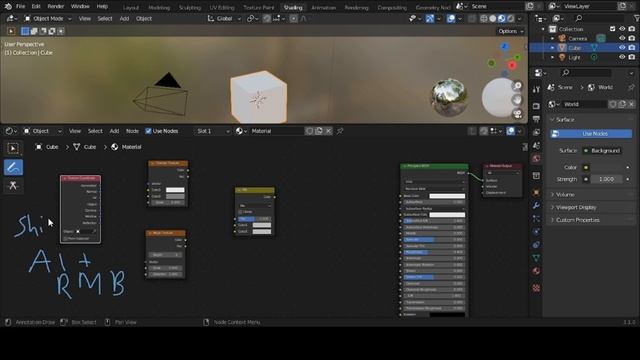
Task: Open the File menu
Action: tap(20, 7)
